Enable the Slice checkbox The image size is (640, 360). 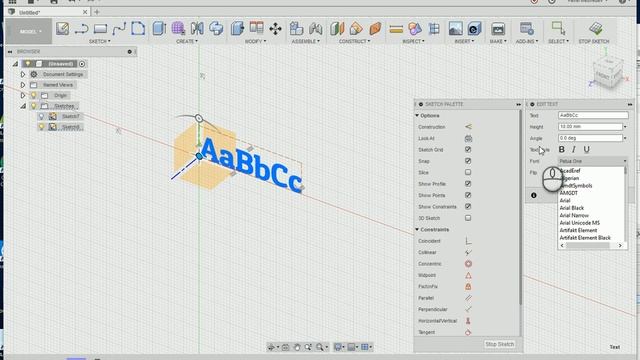468,173
